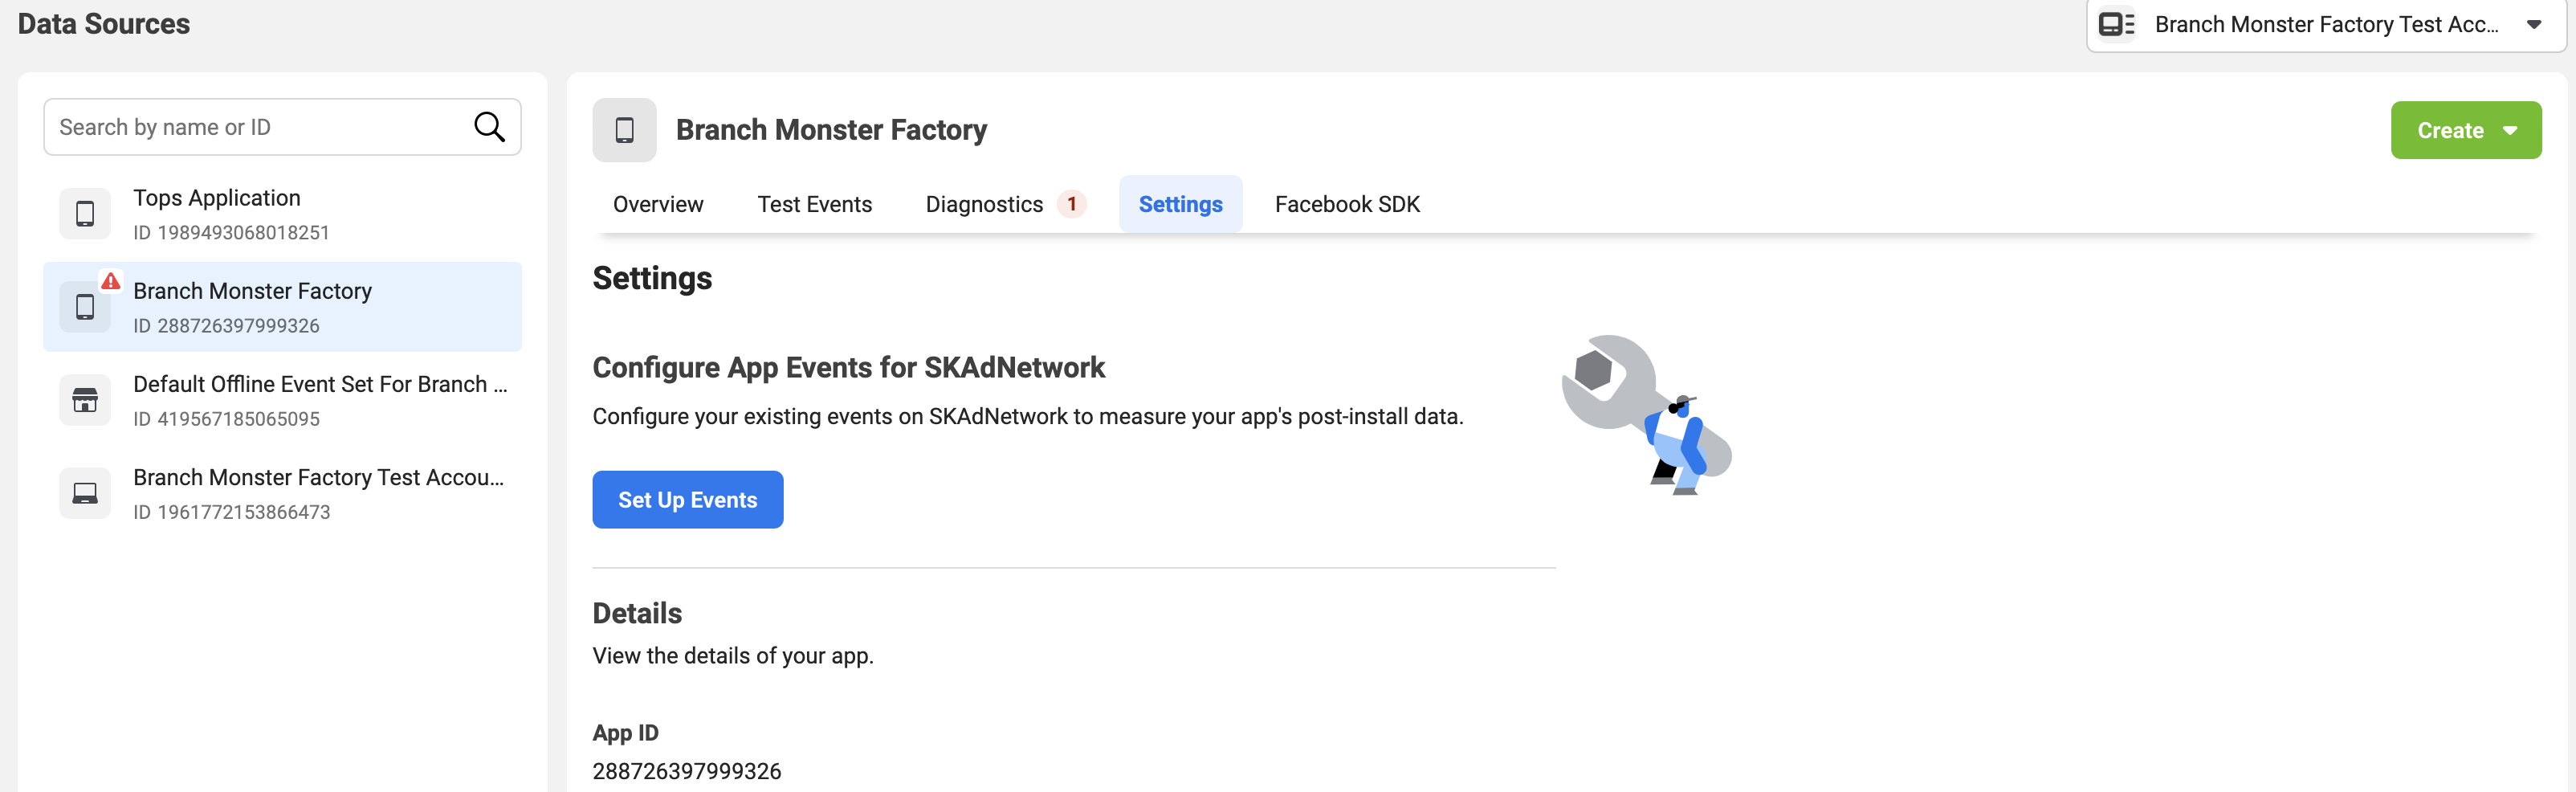Select Default Offline Event Set data source
2576x792 pixels.
pos(282,400)
